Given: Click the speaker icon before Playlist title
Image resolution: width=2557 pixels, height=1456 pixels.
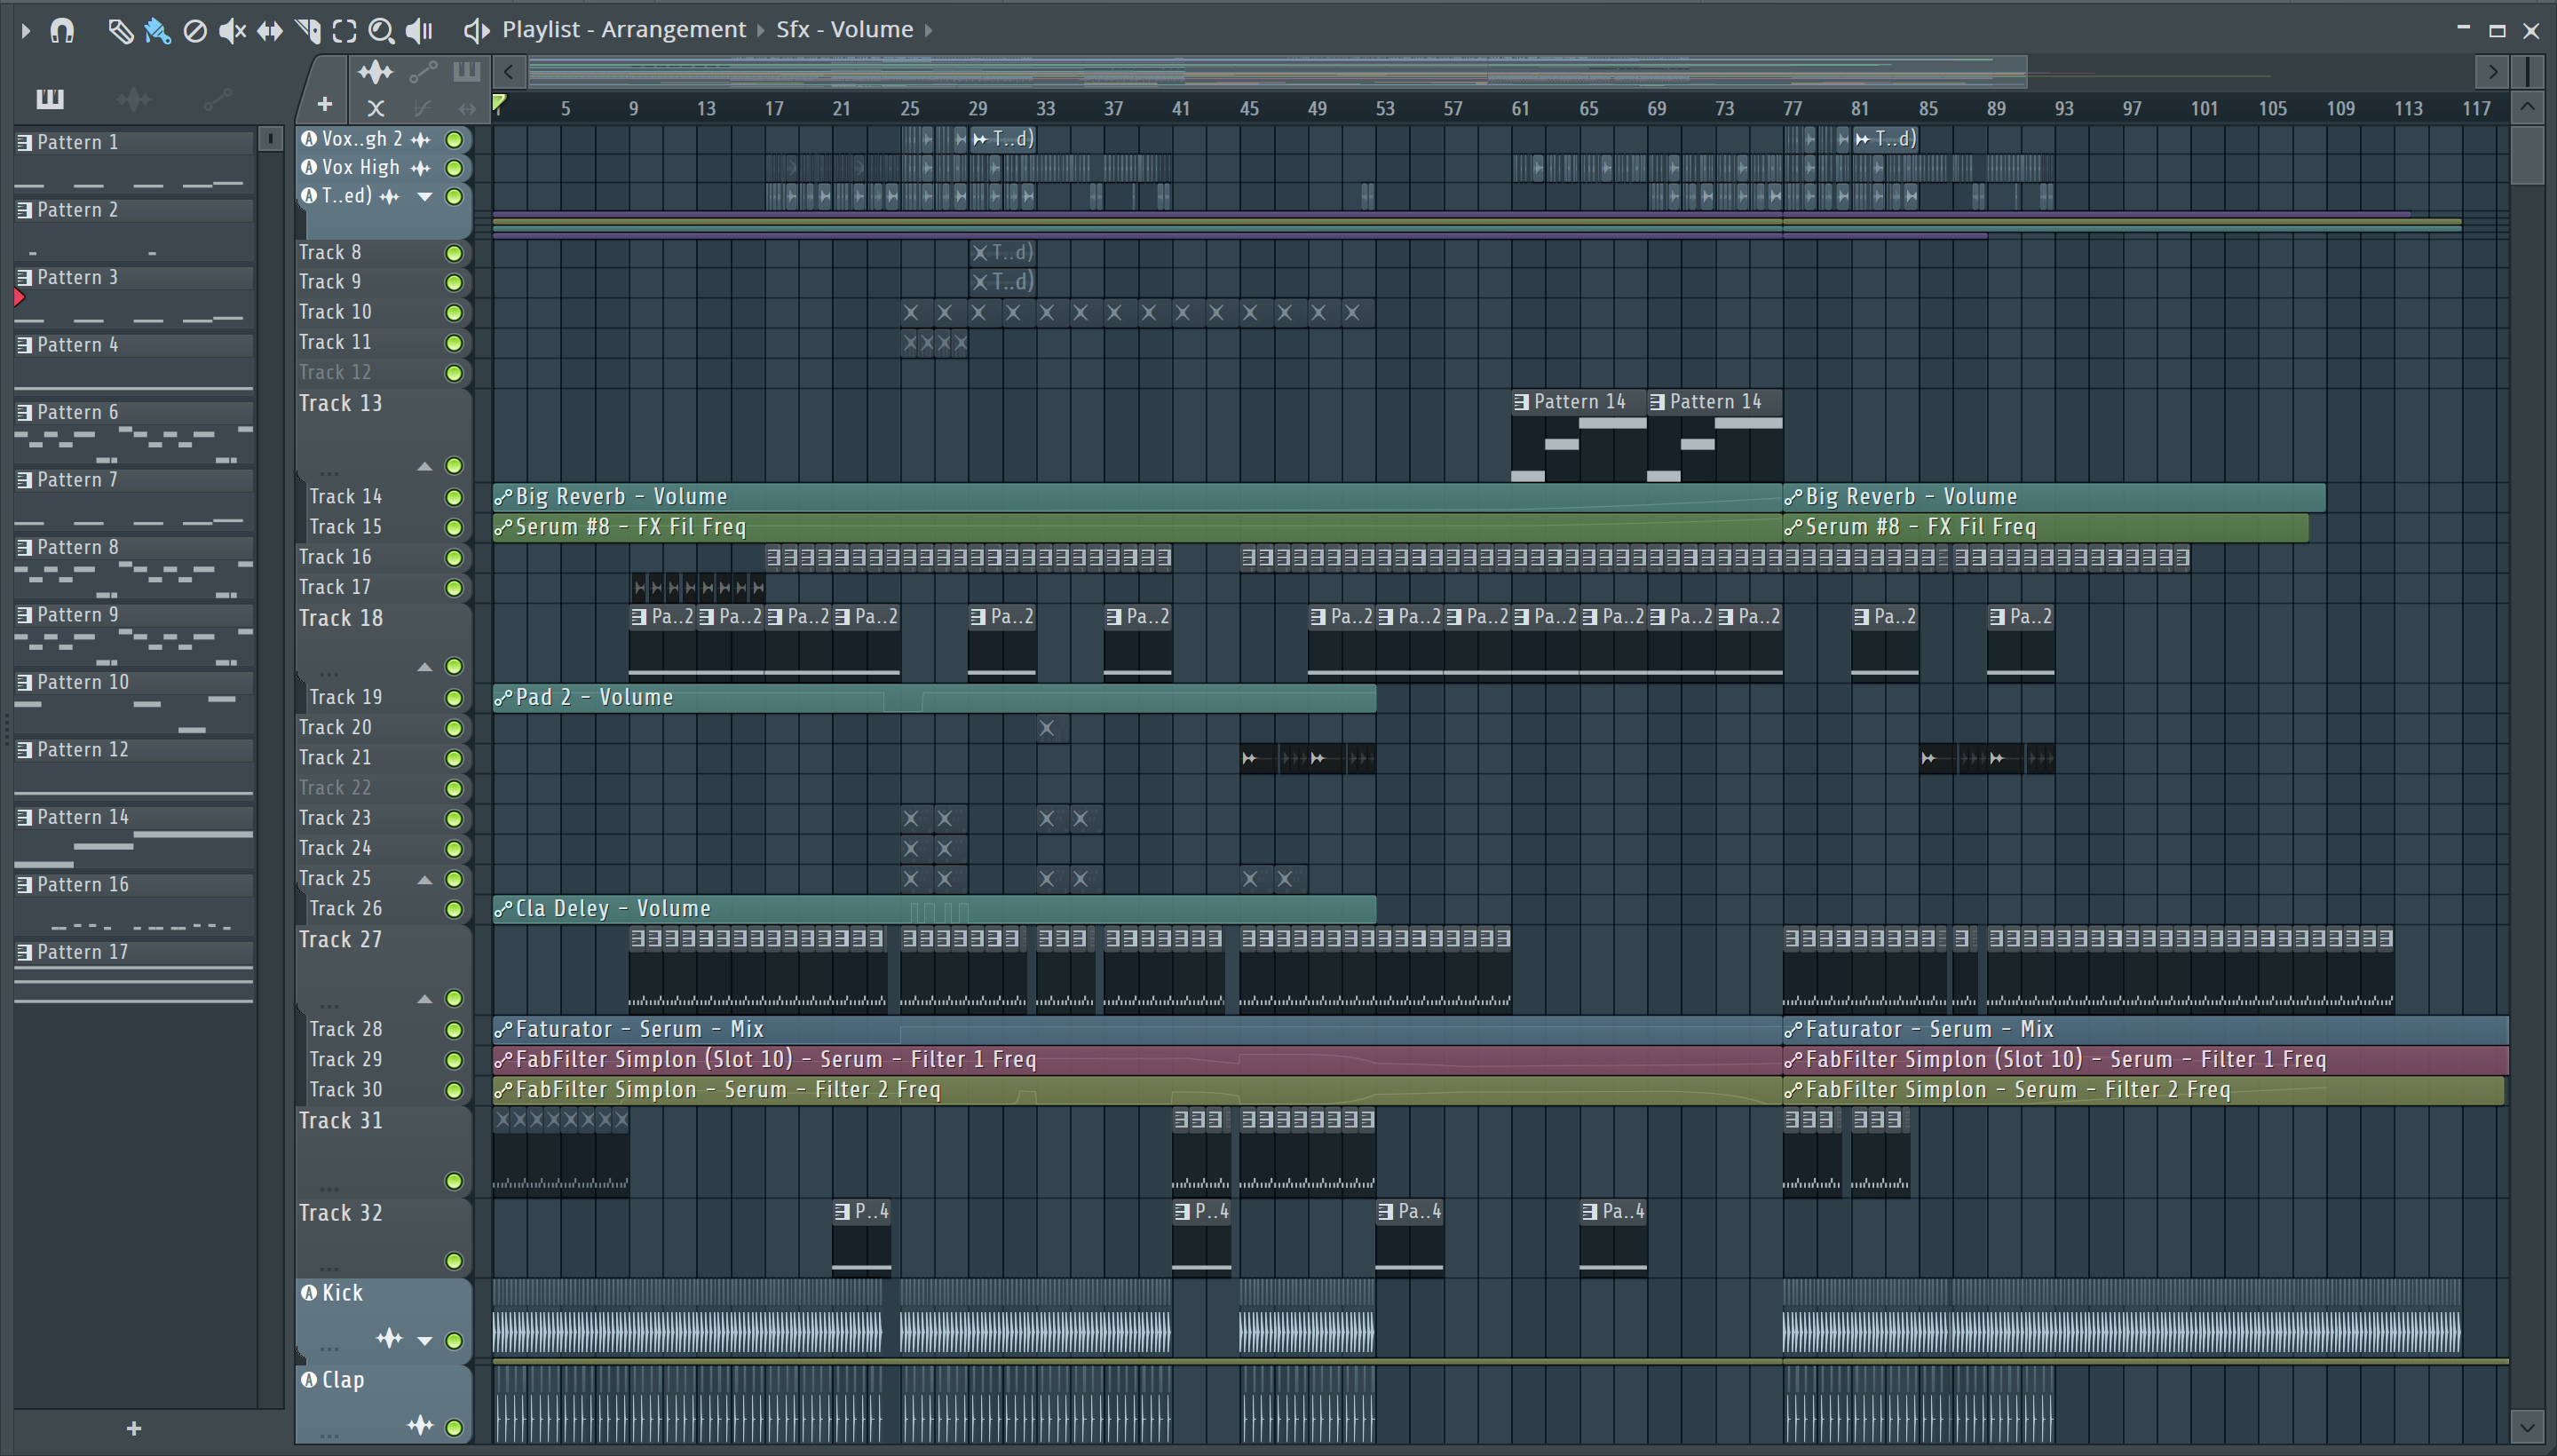Looking at the screenshot, I should 476,30.
